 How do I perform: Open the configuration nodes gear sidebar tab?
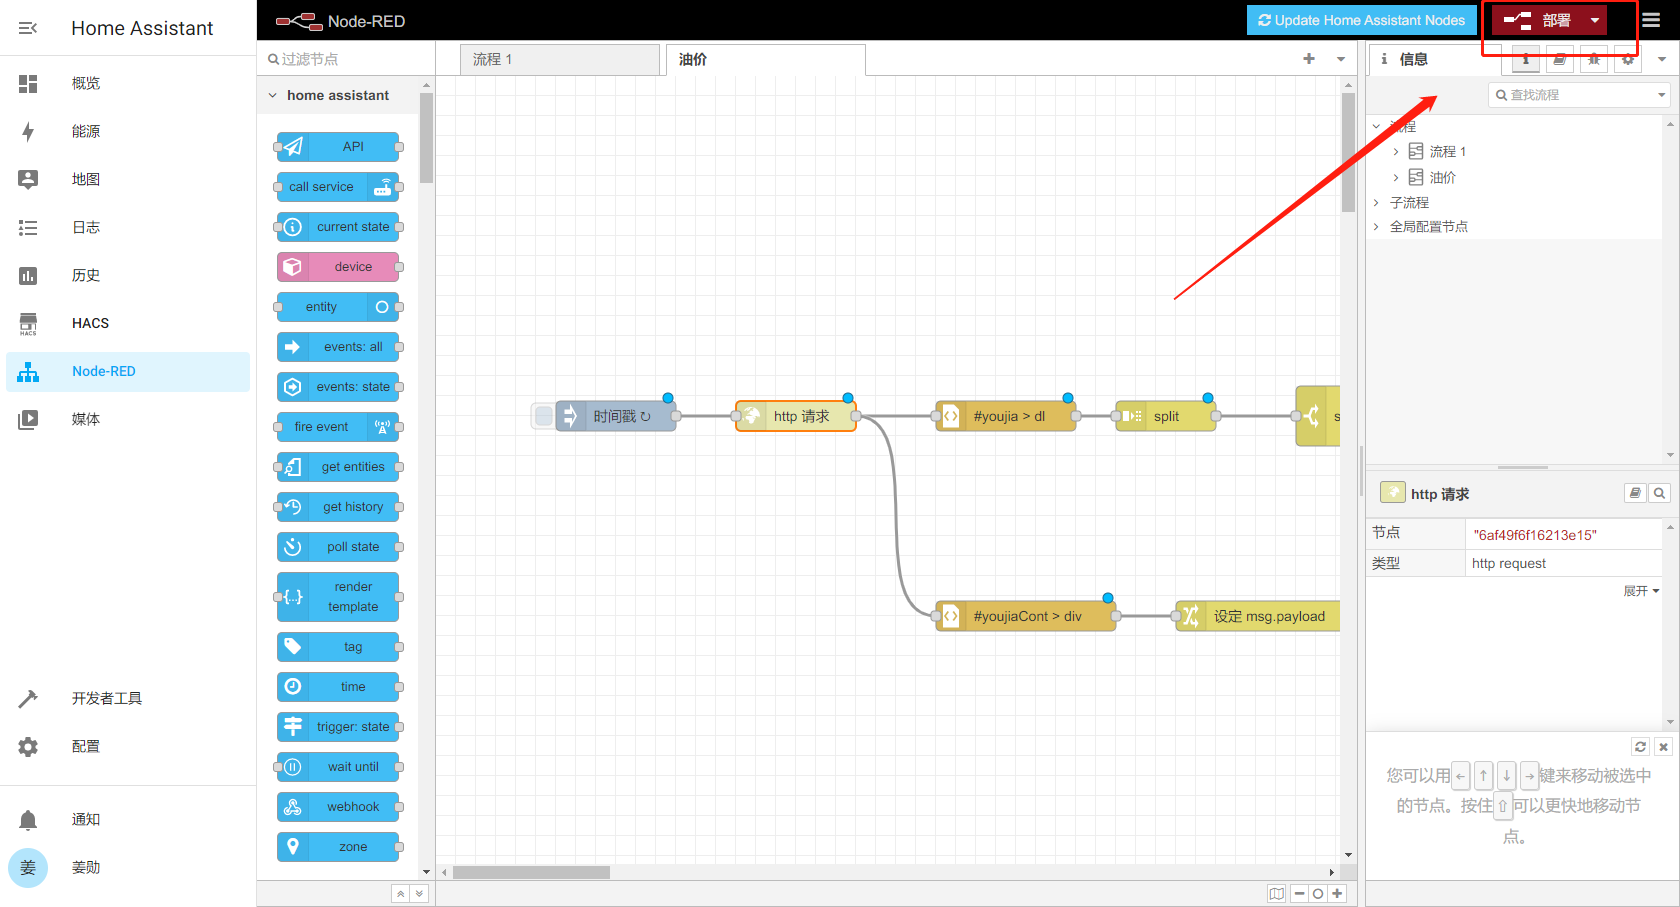pos(1628,59)
